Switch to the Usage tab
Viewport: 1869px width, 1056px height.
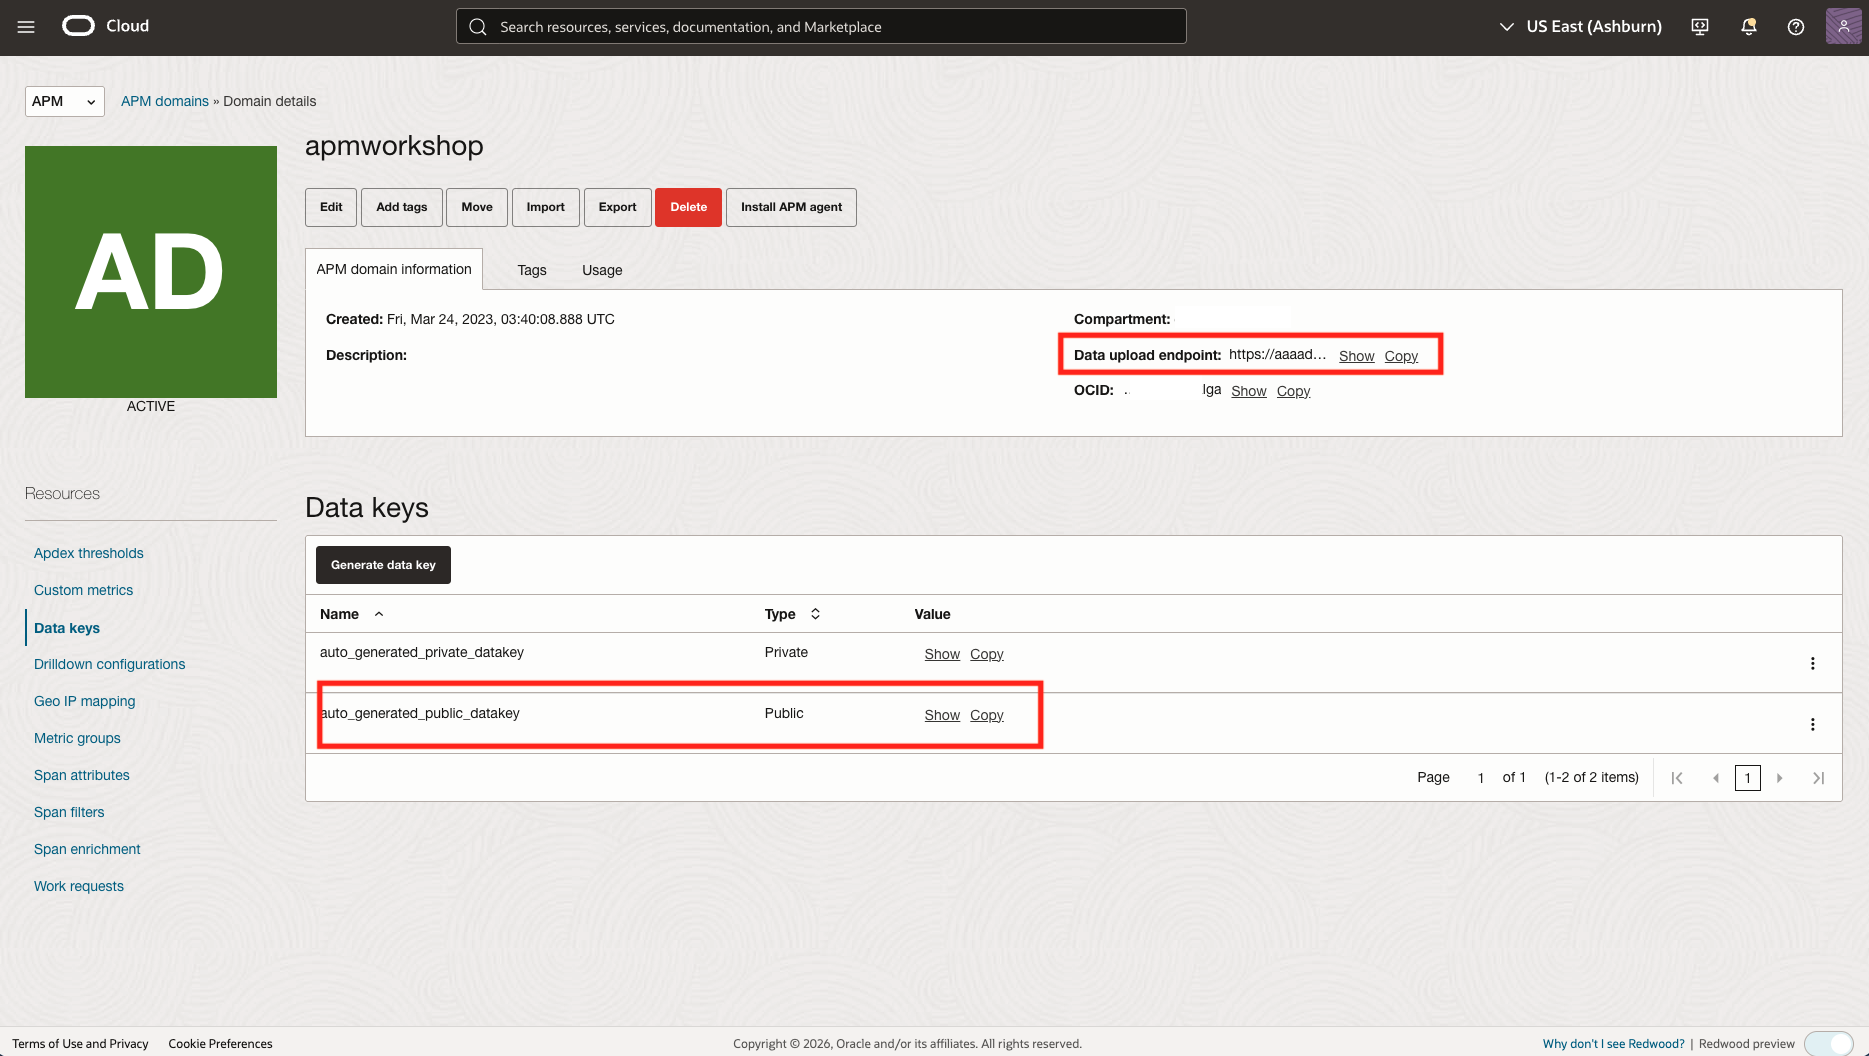tap(601, 269)
